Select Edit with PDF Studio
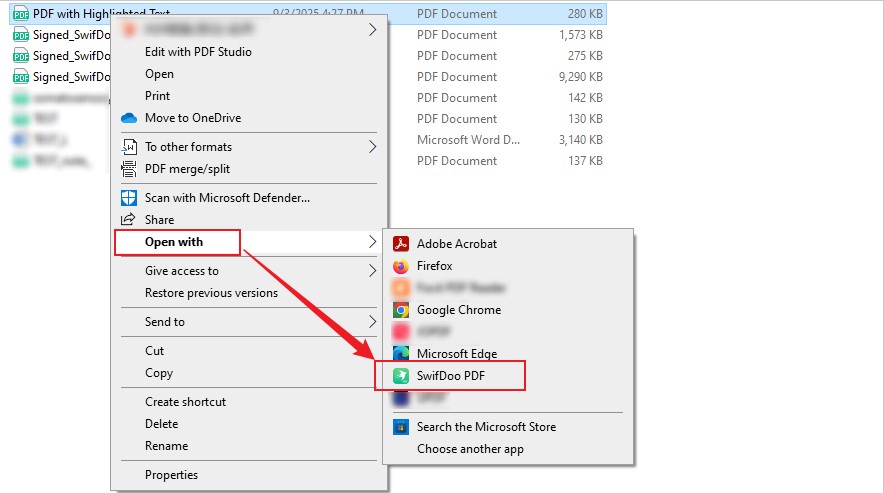This screenshot has width=884, height=493. [x=198, y=52]
